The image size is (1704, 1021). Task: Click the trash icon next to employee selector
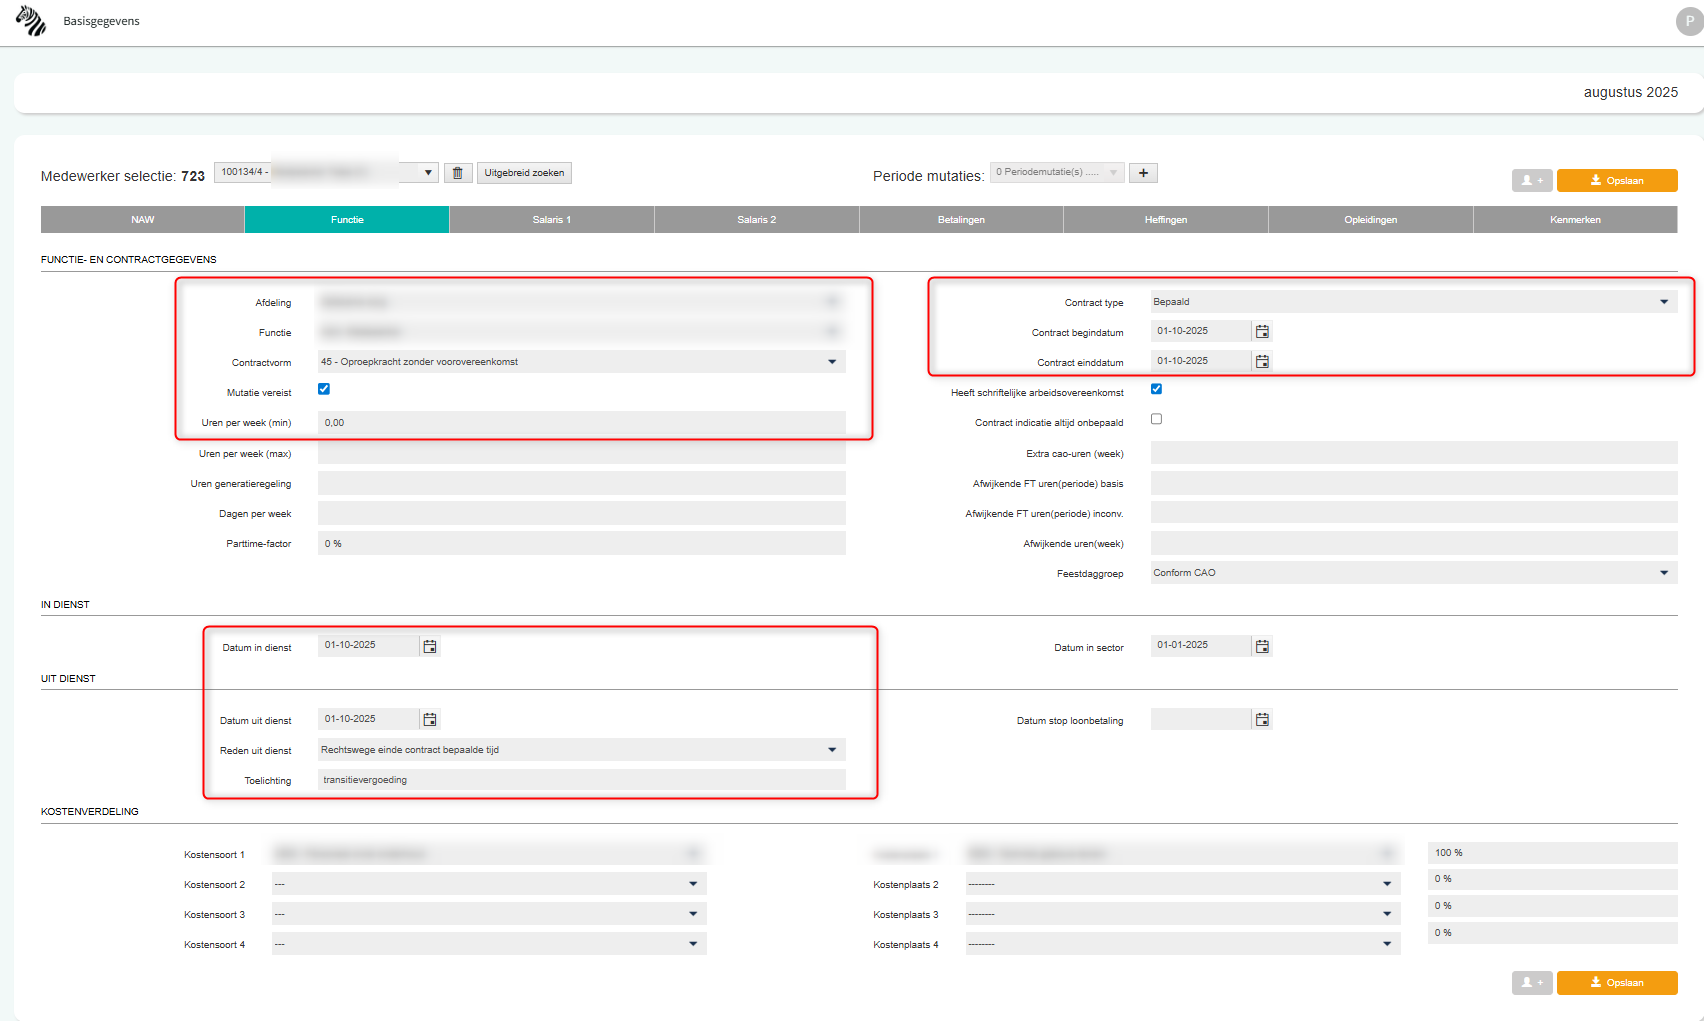pyautogui.click(x=458, y=173)
